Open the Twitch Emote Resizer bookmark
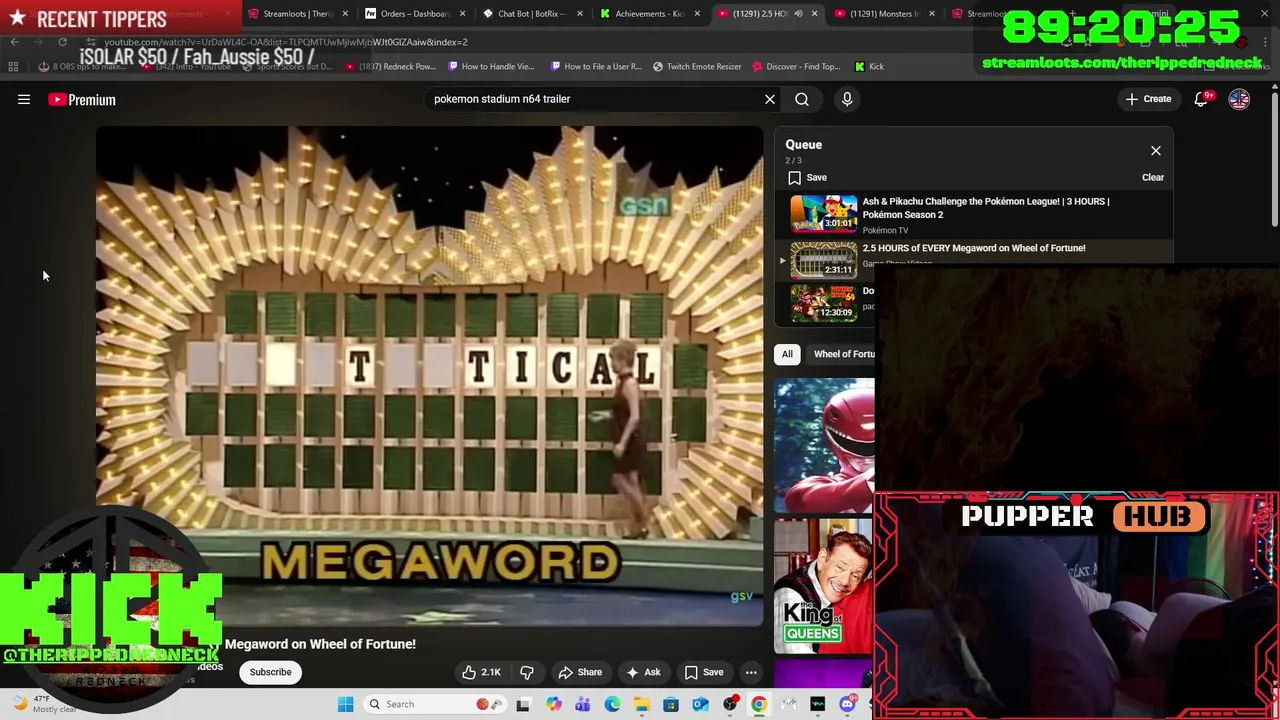 click(x=697, y=66)
